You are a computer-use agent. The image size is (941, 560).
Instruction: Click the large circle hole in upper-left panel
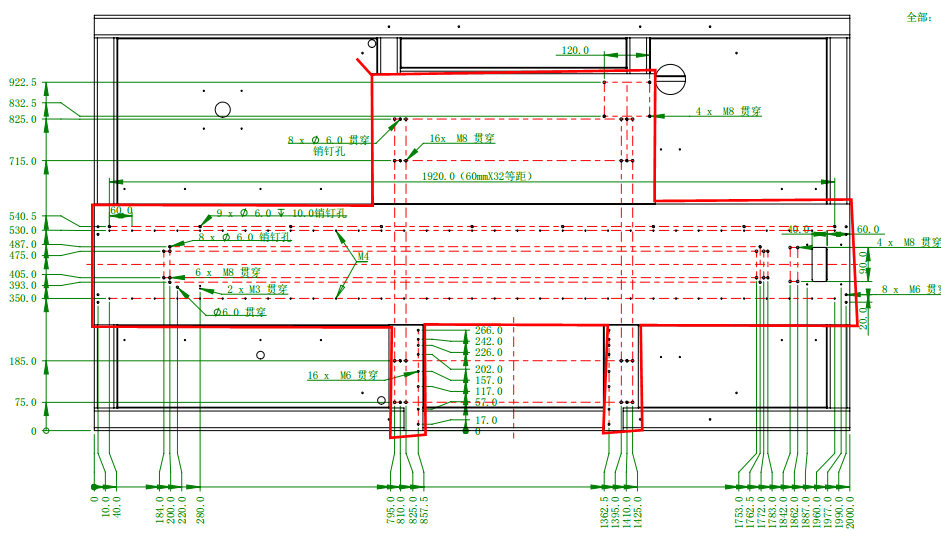pos(223,109)
